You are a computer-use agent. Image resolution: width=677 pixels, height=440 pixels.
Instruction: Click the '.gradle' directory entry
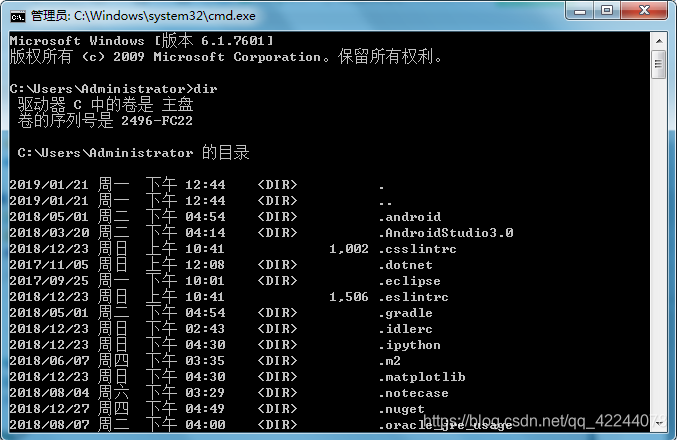[405, 313]
